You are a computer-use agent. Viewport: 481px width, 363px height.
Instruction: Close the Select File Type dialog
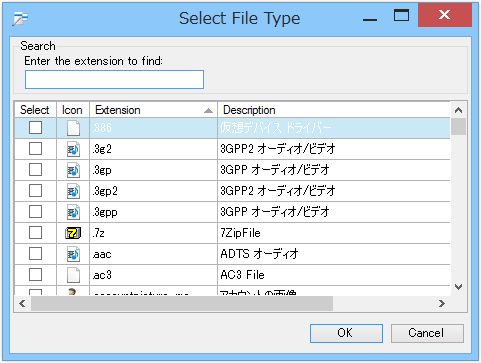[445, 15]
